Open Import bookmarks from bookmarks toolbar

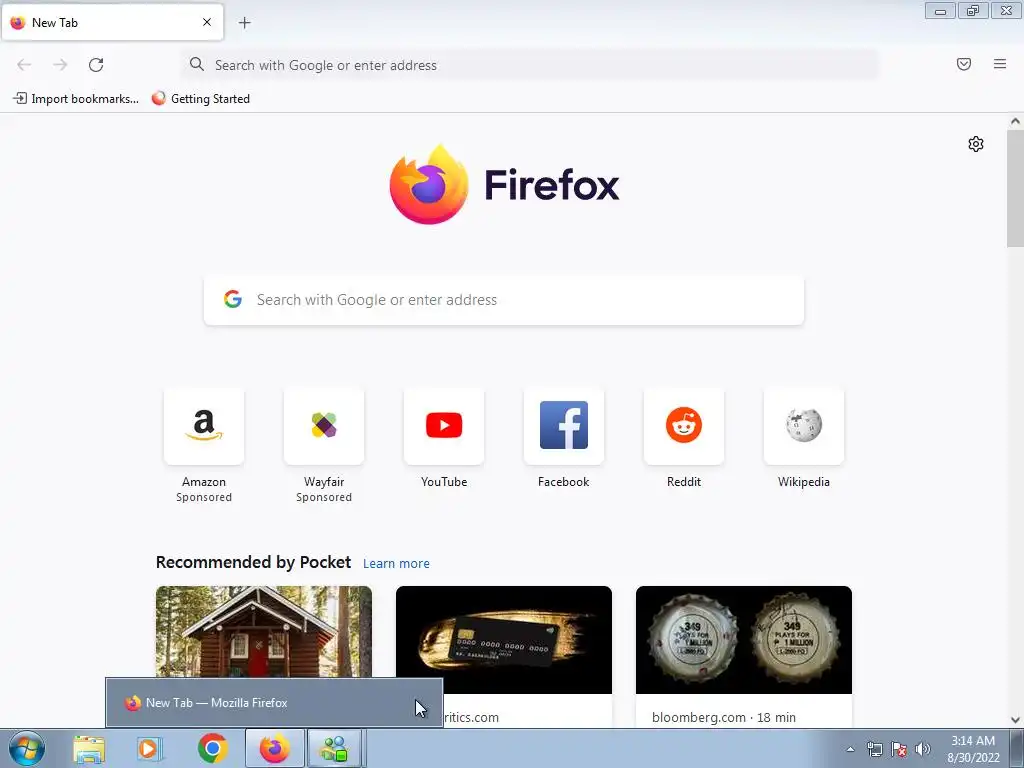coord(76,99)
